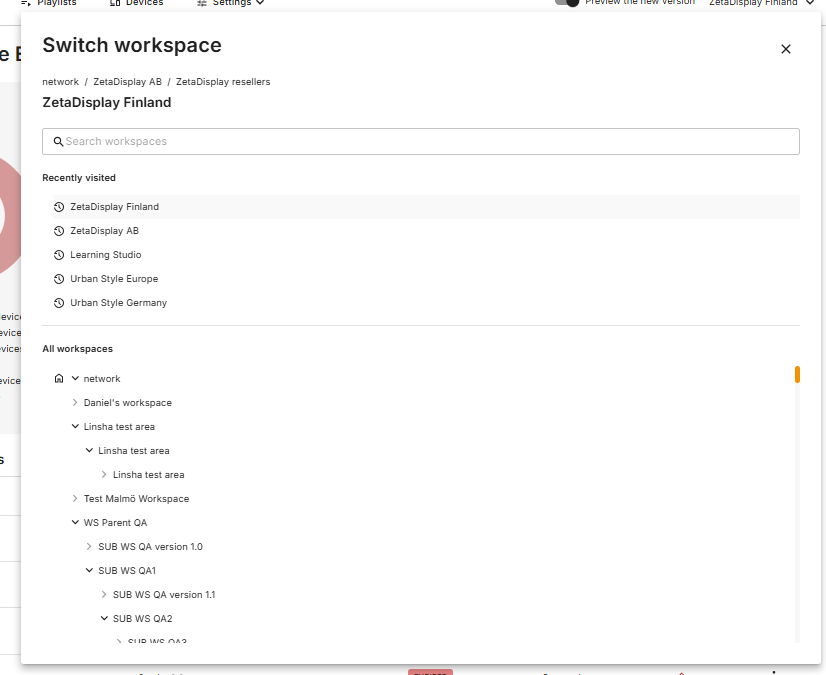Image resolution: width=826 pixels, height=675 pixels.
Task: Click the Search workspaces input field
Action: tap(420, 141)
